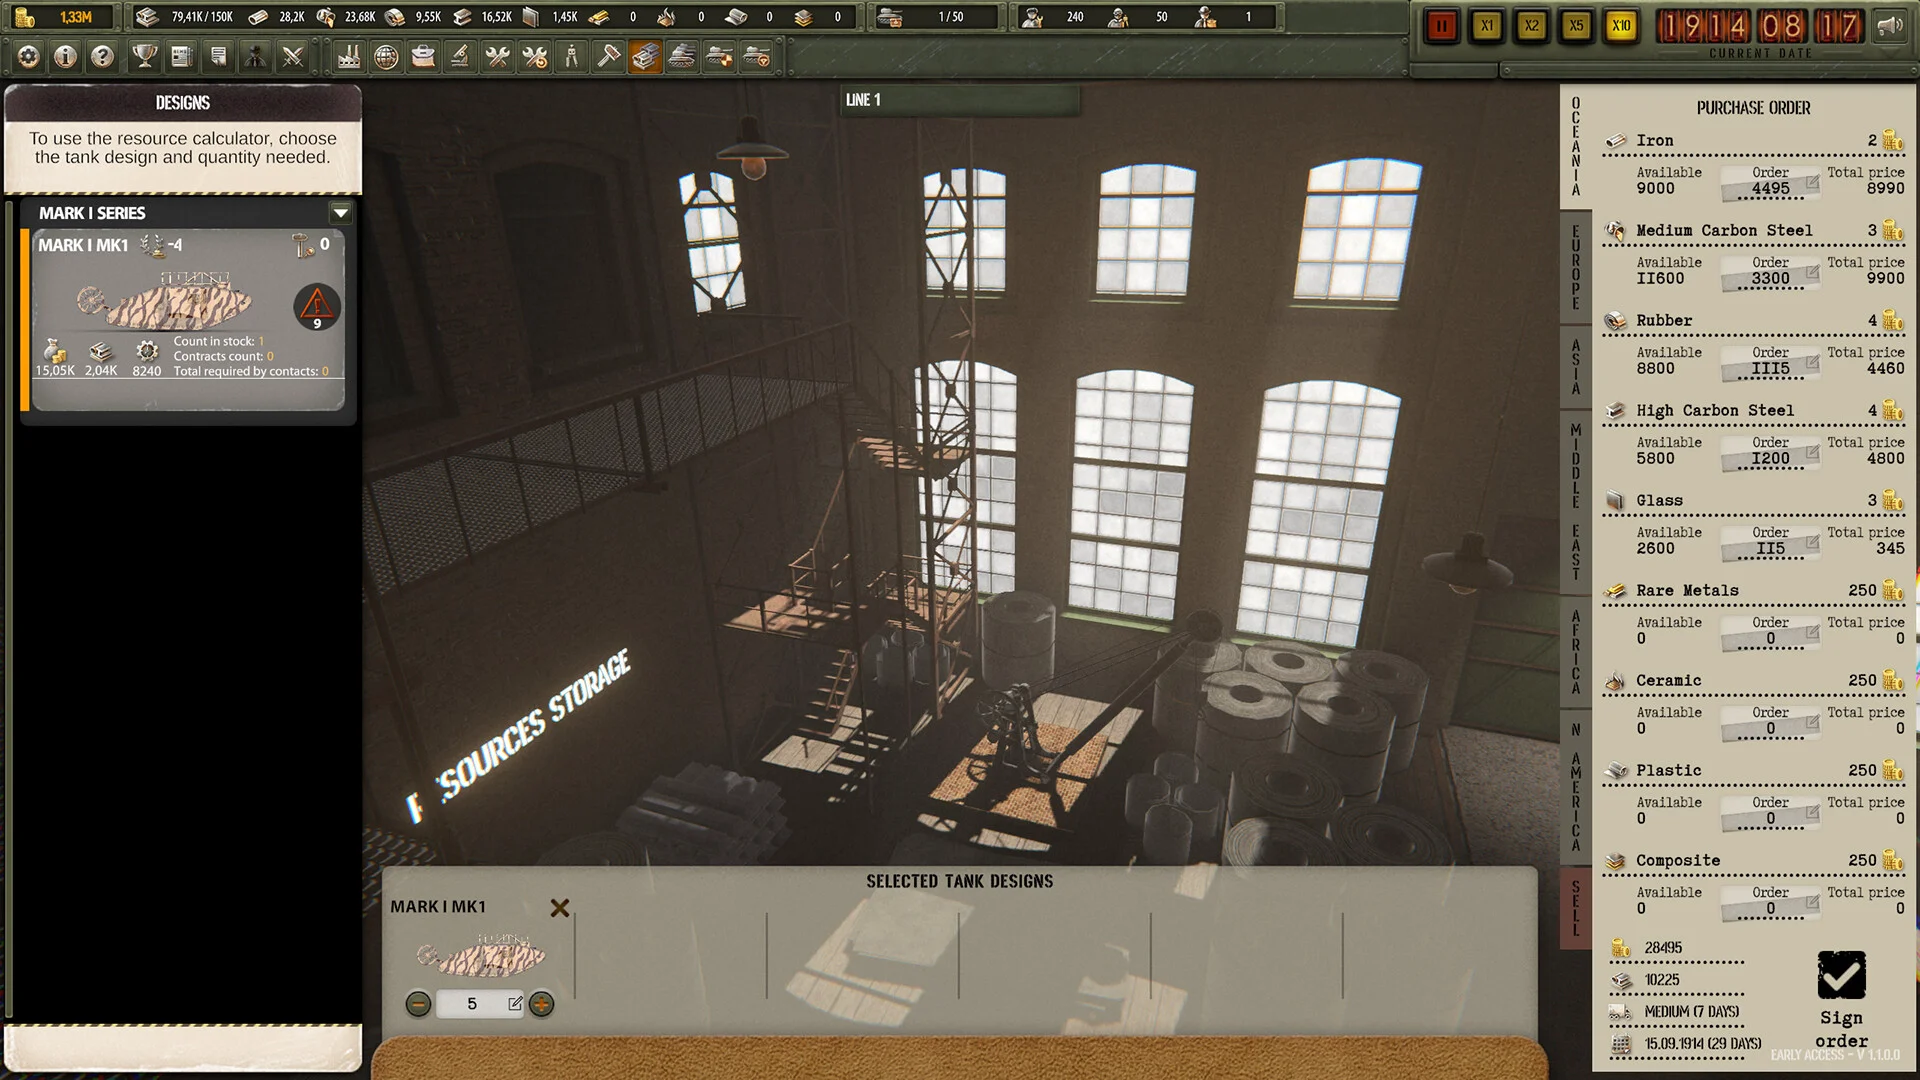Click the crossed swords war icon

(293, 57)
